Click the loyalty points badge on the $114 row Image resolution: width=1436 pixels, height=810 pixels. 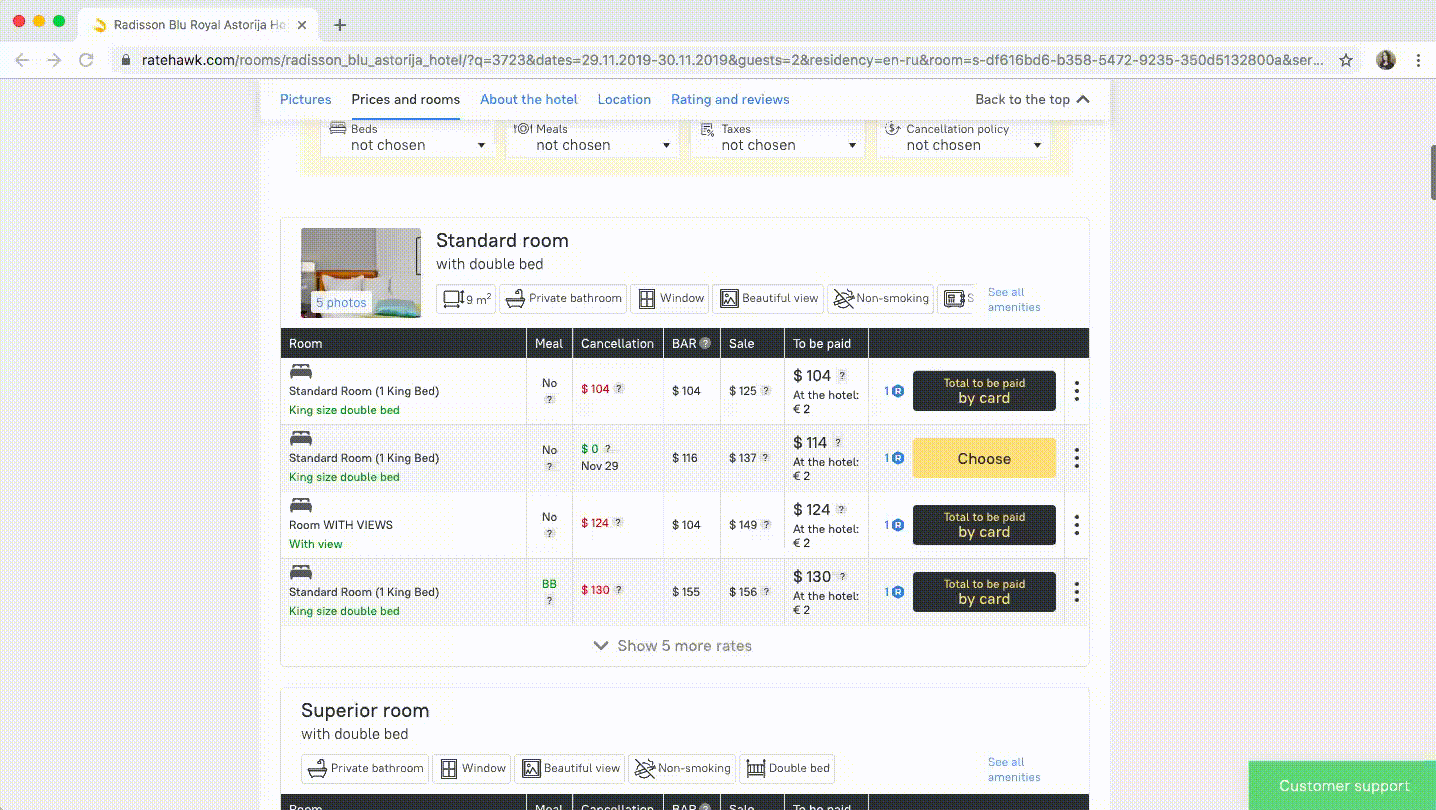tap(894, 458)
